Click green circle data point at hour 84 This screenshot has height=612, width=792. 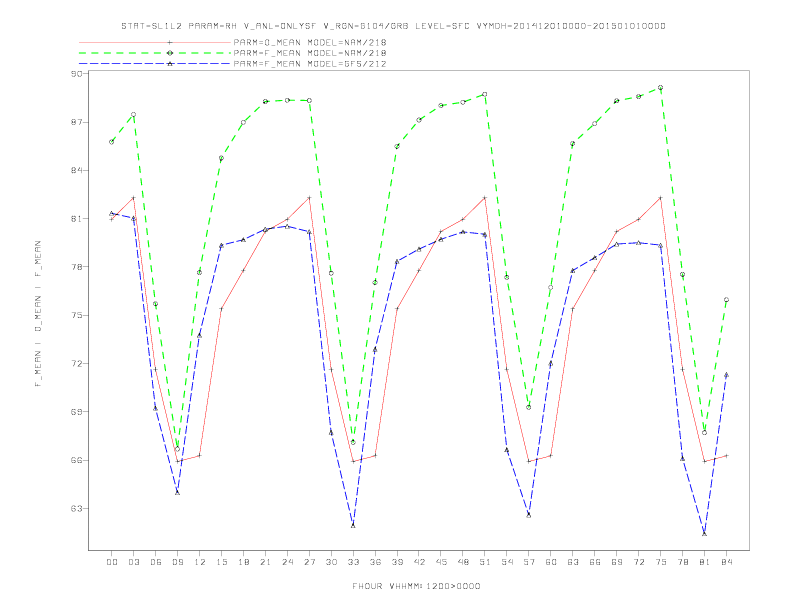click(x=726, y=300)
